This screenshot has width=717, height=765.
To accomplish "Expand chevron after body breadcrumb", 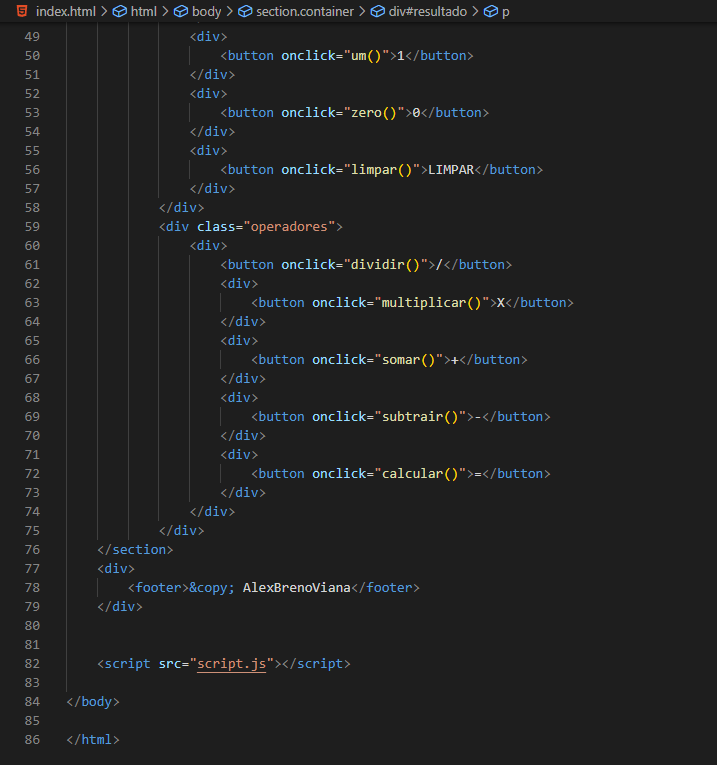I will [x=230, y=11].
